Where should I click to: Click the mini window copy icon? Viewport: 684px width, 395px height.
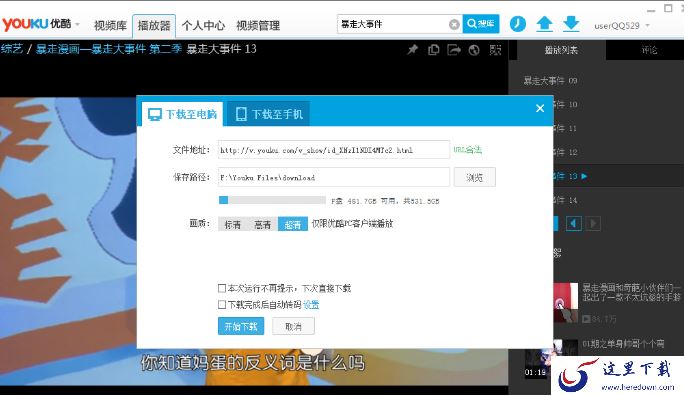click(x=434, y=50)
